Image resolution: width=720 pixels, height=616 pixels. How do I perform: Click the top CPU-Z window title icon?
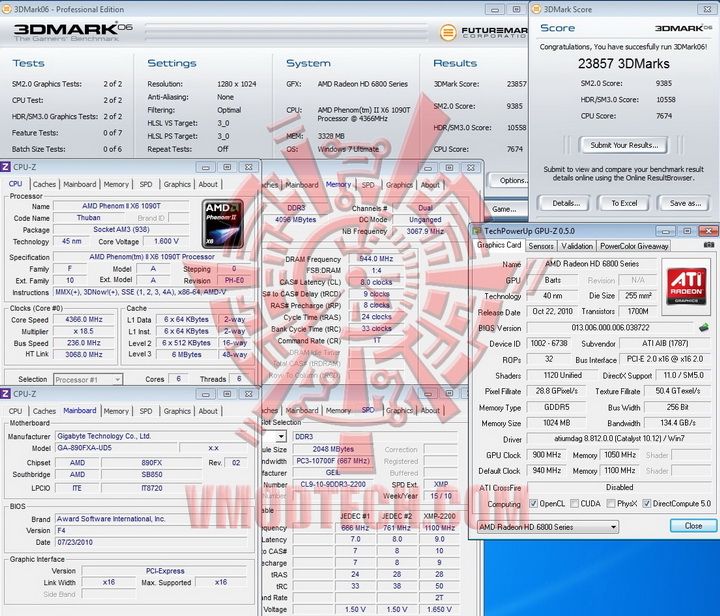coord(5,167)
